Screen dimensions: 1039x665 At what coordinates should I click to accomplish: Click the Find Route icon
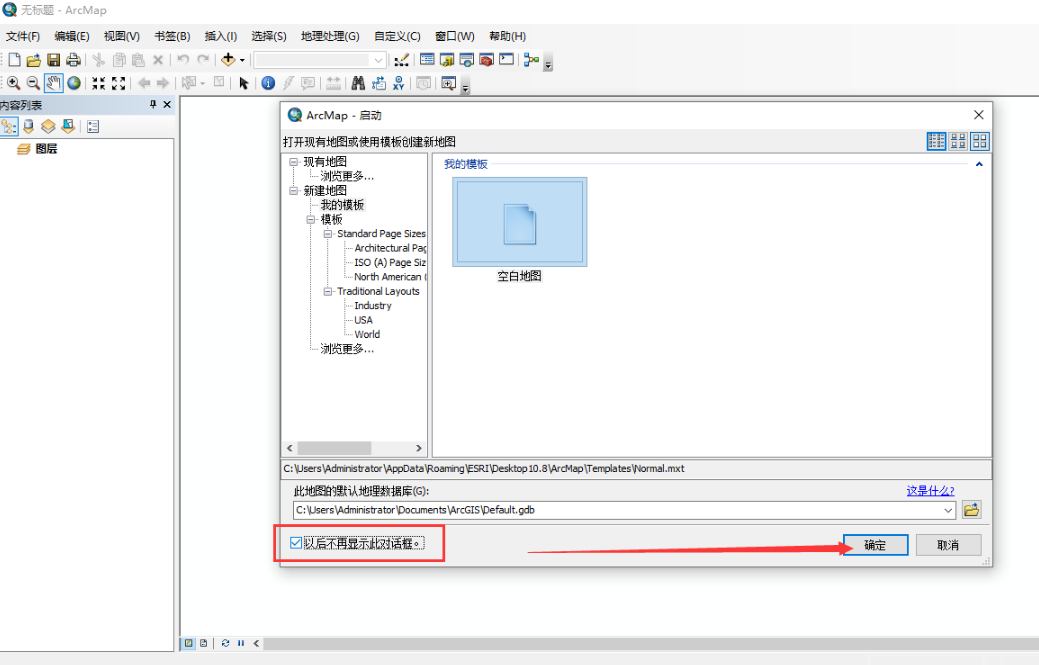pos(379,83)
